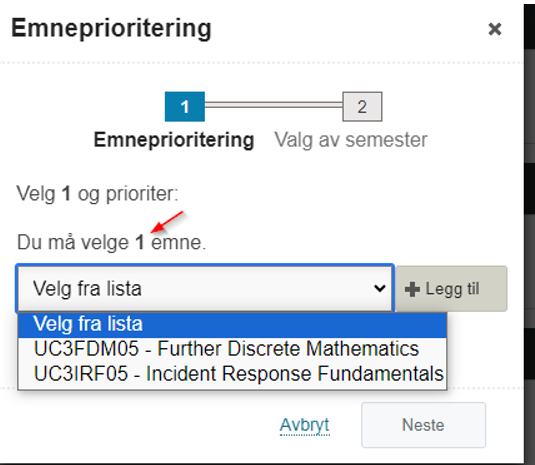The height and width of the screenshot is (465, 535).
Task: Click the plus icon on Legg til
Action: coord(412,289)
